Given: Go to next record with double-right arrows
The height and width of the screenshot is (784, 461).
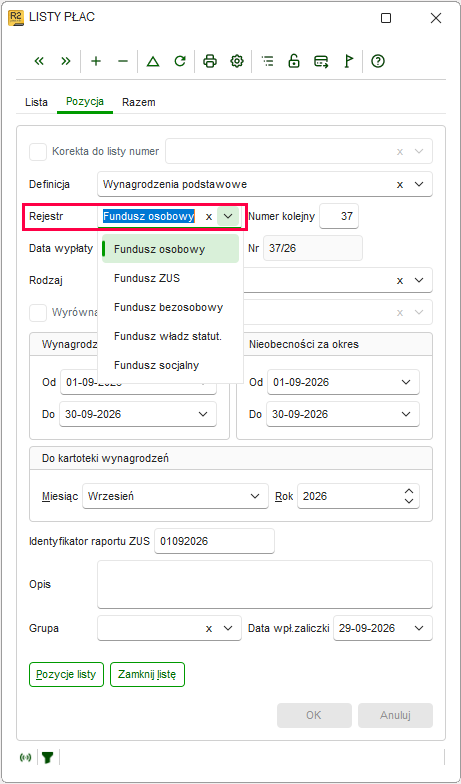Looking at the screenshot, I should (66, 61).
